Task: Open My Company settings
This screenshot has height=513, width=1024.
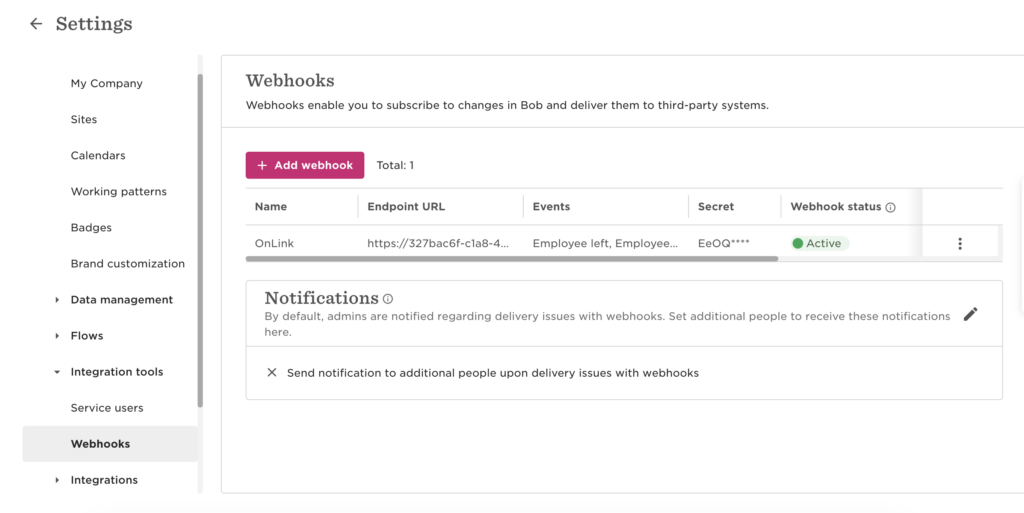Action: (x=106, y=84)
